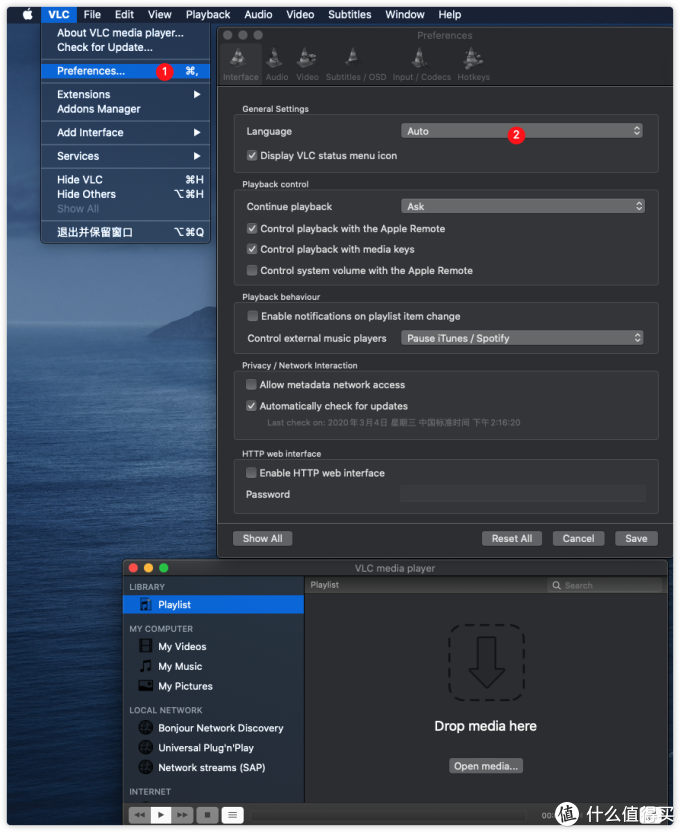Open the Playback menu
The width and height of the screenshot is (680, 832).
coord(208,14)
